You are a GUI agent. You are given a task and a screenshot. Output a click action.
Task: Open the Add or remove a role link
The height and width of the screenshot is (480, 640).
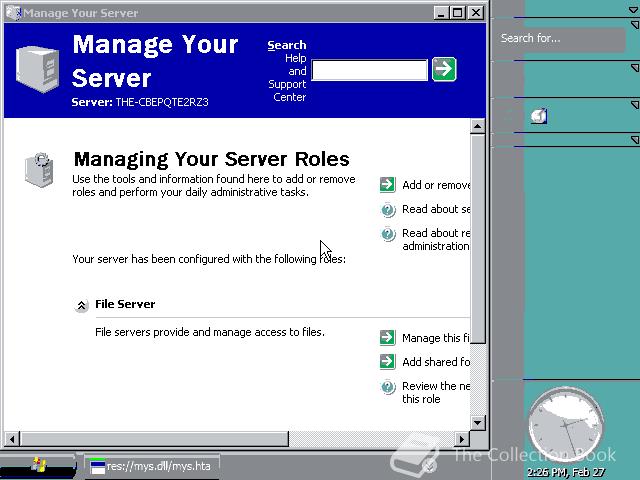click(436, 185)
